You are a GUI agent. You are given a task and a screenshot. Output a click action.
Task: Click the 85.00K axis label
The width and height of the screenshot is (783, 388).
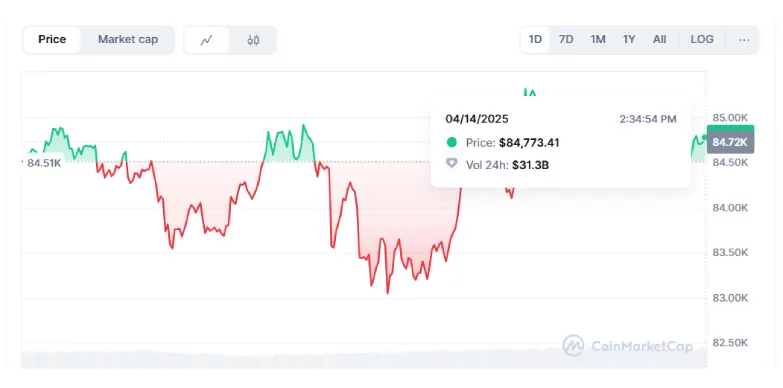coord(730,118)
